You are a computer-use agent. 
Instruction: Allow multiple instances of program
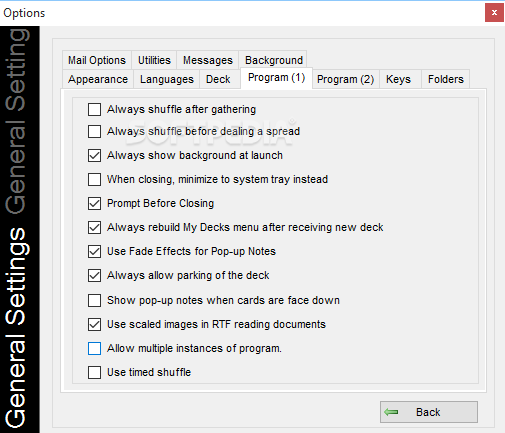pyautogui.click(x=94, y=348)
